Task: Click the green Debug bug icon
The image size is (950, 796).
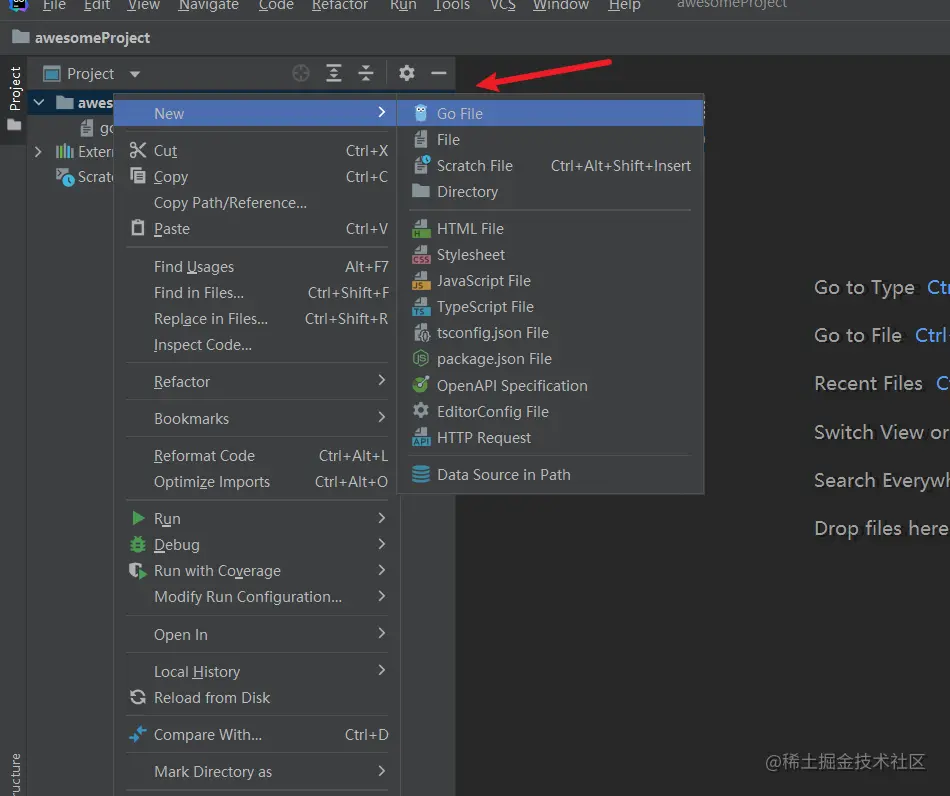Action: (x=138, y=544)
